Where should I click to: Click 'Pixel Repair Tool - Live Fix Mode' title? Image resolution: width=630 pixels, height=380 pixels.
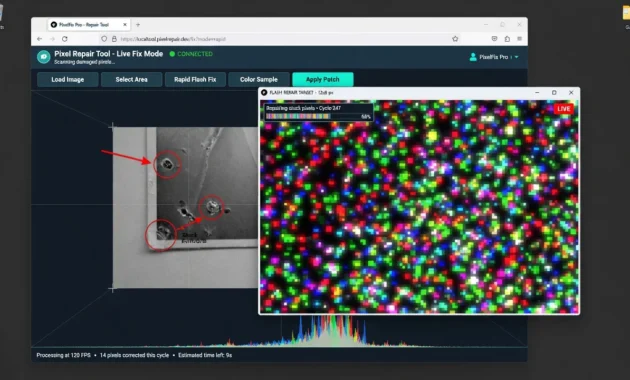click(x=108, y=54)
